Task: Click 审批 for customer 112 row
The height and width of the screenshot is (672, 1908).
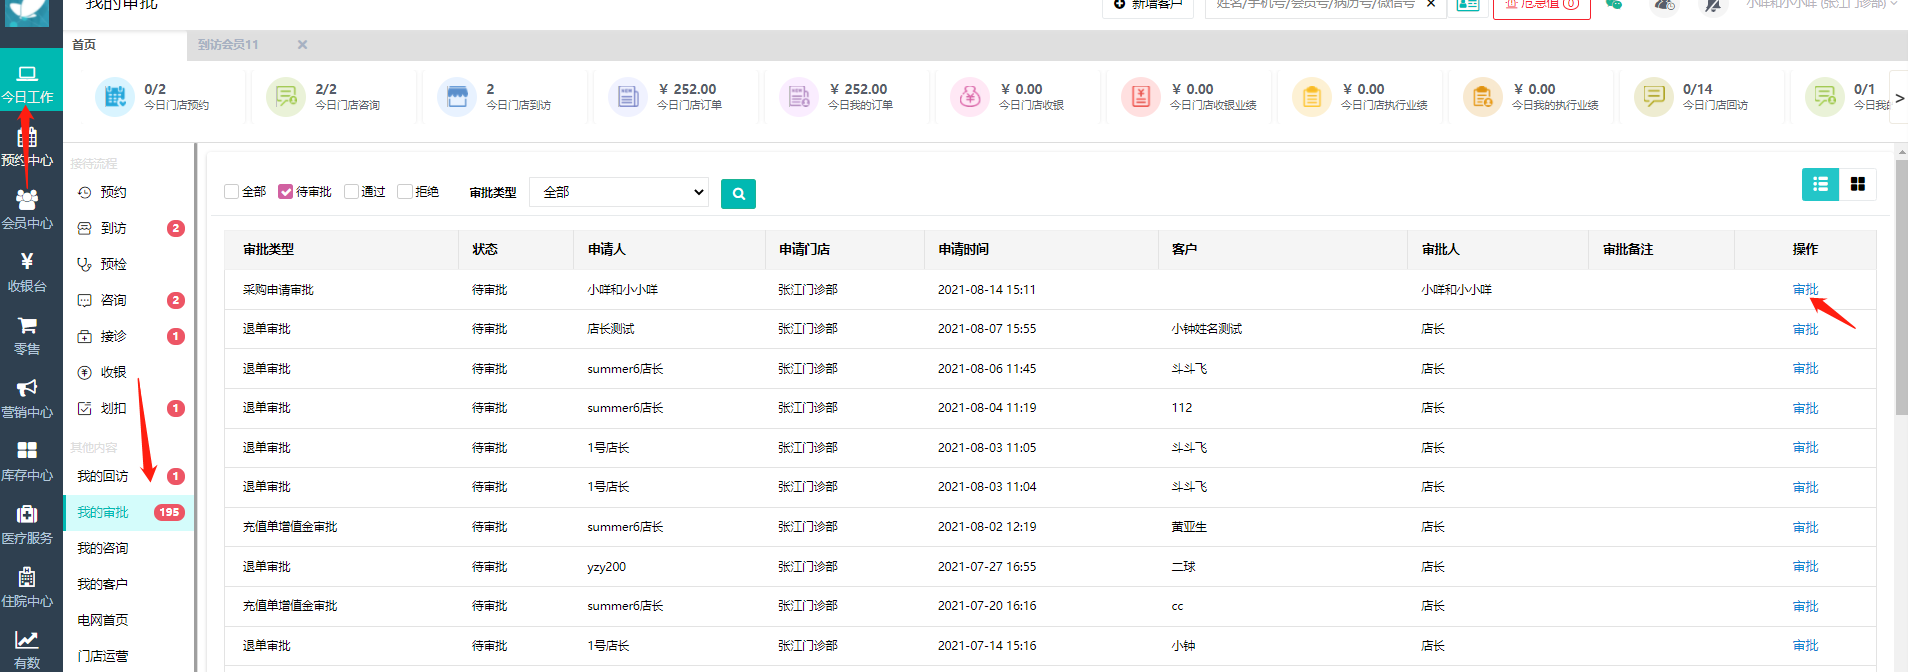Action: coord(1805,408)
